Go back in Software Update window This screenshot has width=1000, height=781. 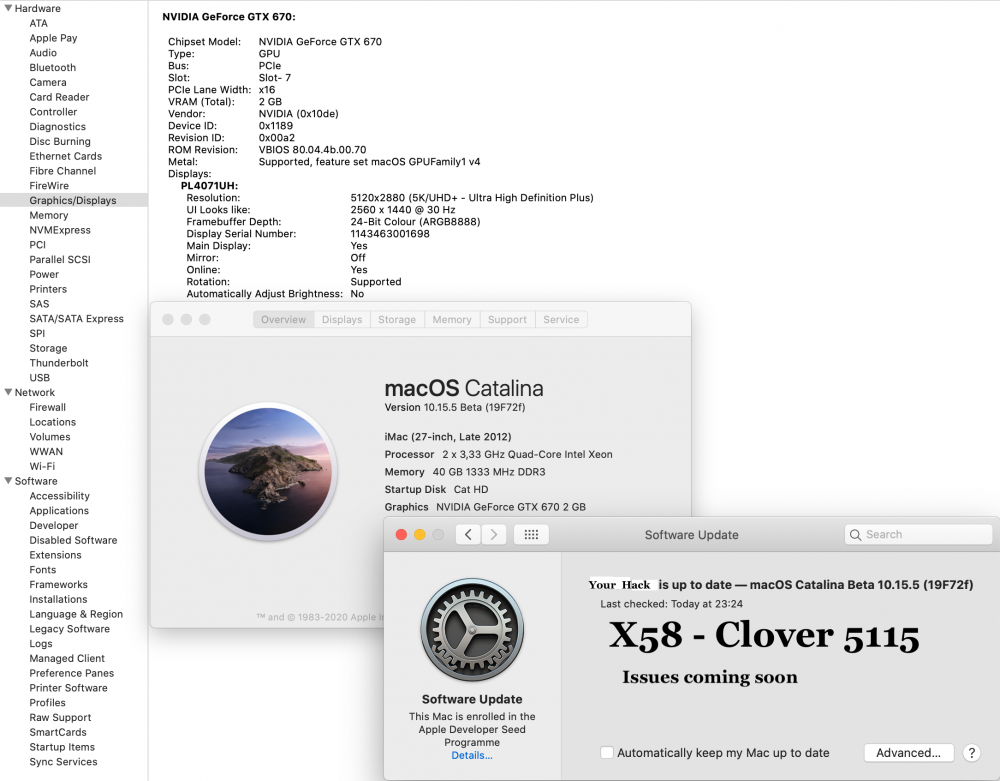(468, 534)
